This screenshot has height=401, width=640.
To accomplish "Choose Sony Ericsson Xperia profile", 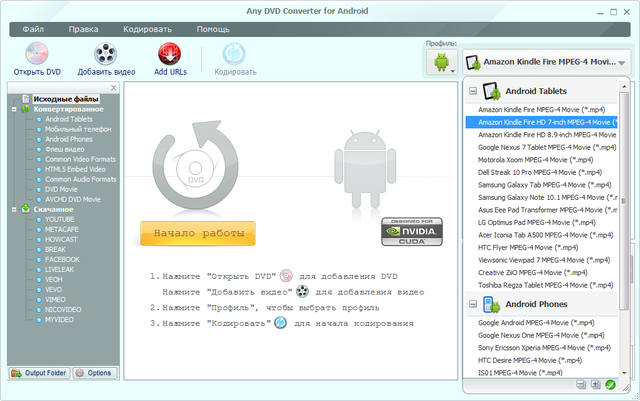I will tap(542, 348).
